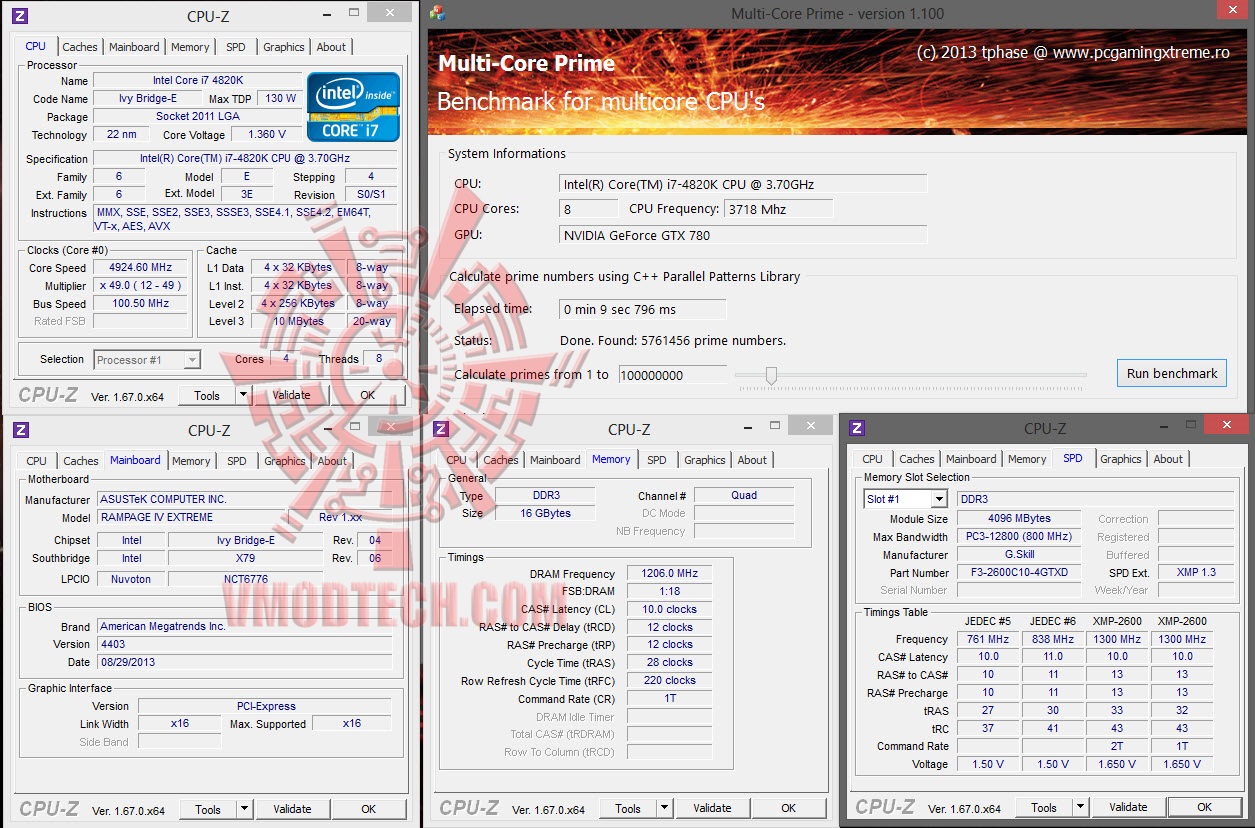
Task: Click OK button in Mainboard window
Action: point(369,809)
